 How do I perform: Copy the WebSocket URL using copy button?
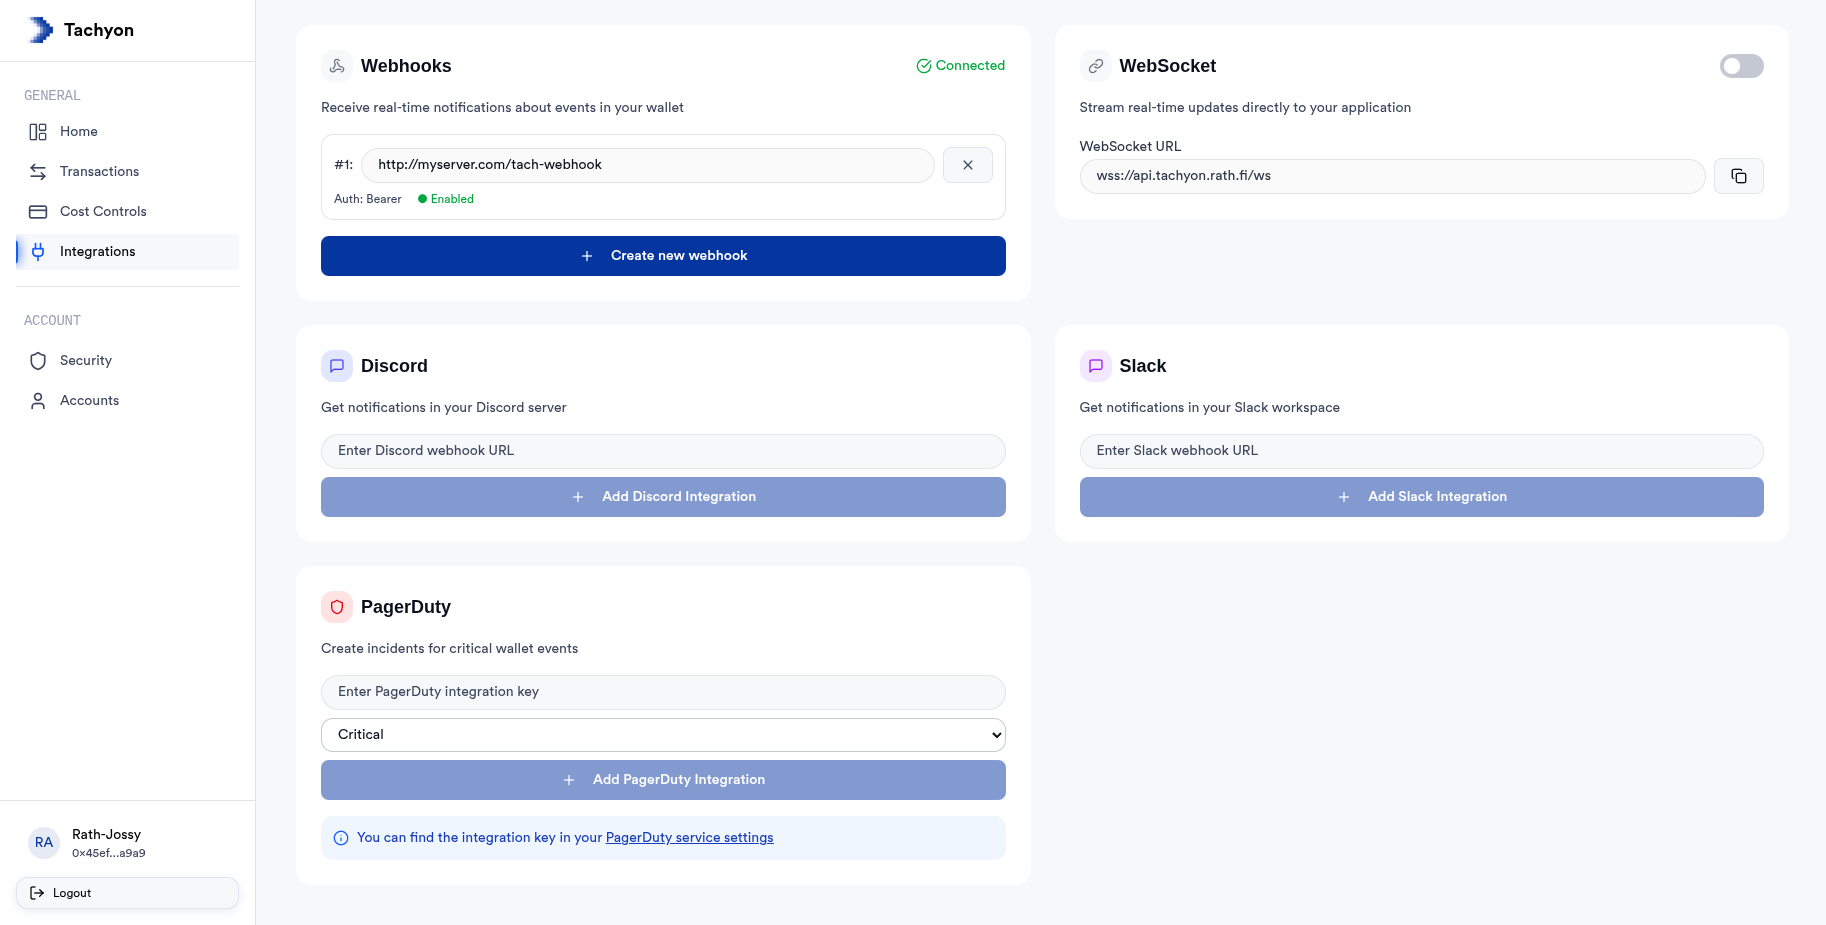(x=1739, y=175)
